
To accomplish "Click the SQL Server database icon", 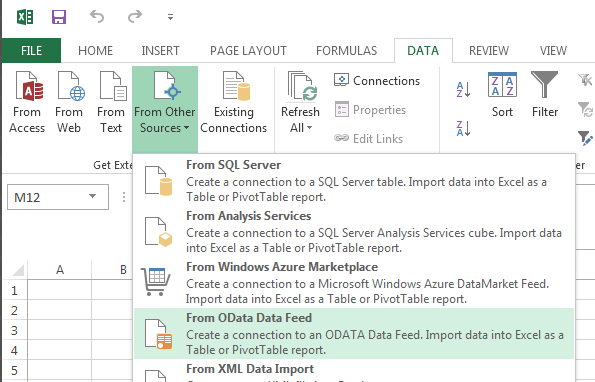I will pos(158,181).
